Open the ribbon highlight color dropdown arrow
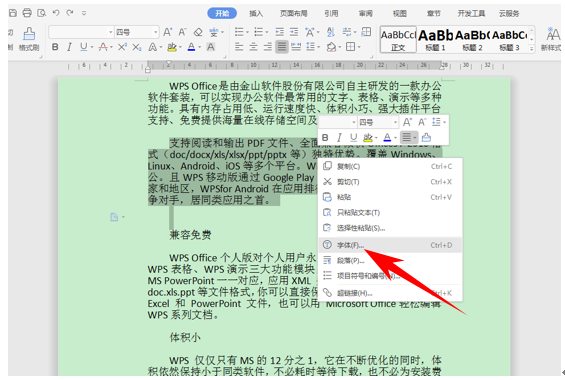 coord(180,47)
